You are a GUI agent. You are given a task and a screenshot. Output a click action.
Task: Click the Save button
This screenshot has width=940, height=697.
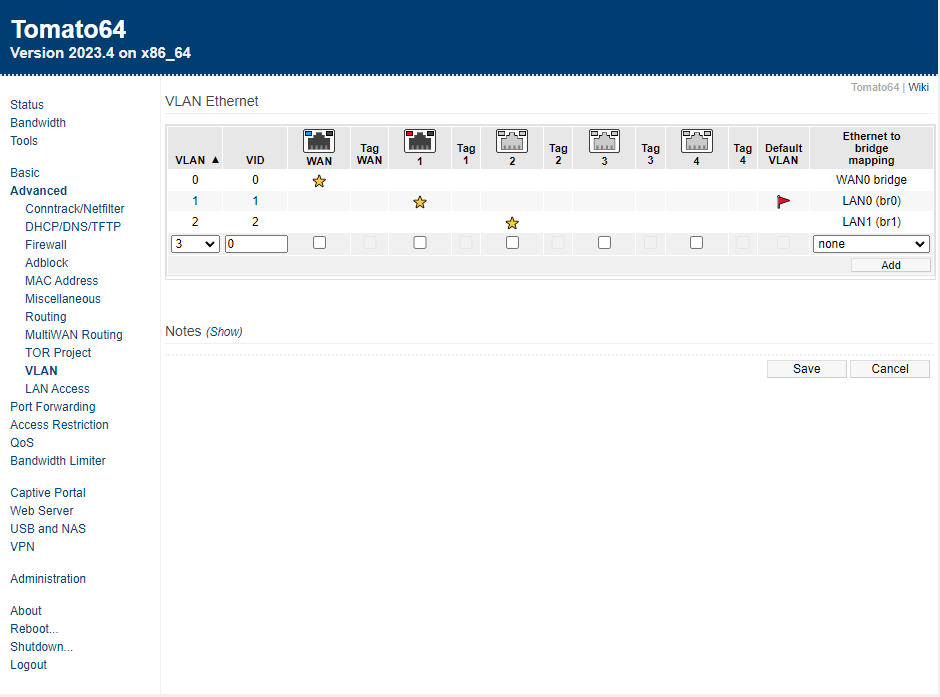pyautogui.click(x=806, y=369)
